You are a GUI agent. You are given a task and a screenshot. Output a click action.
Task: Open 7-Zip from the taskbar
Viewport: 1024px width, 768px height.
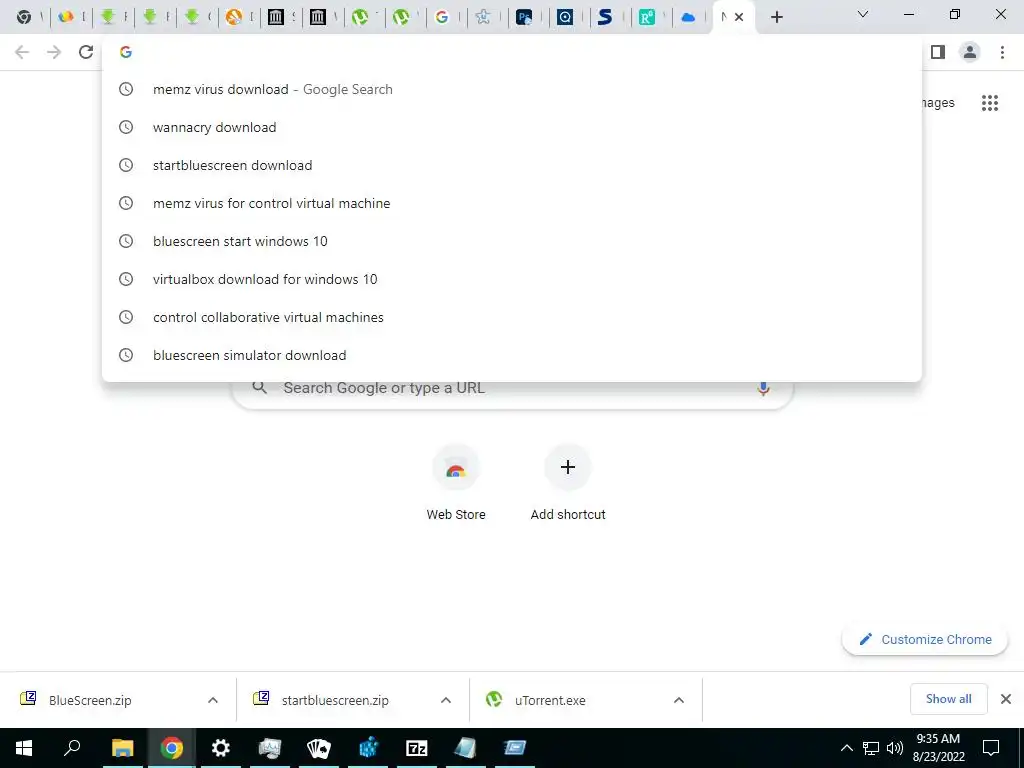(417, 748)
